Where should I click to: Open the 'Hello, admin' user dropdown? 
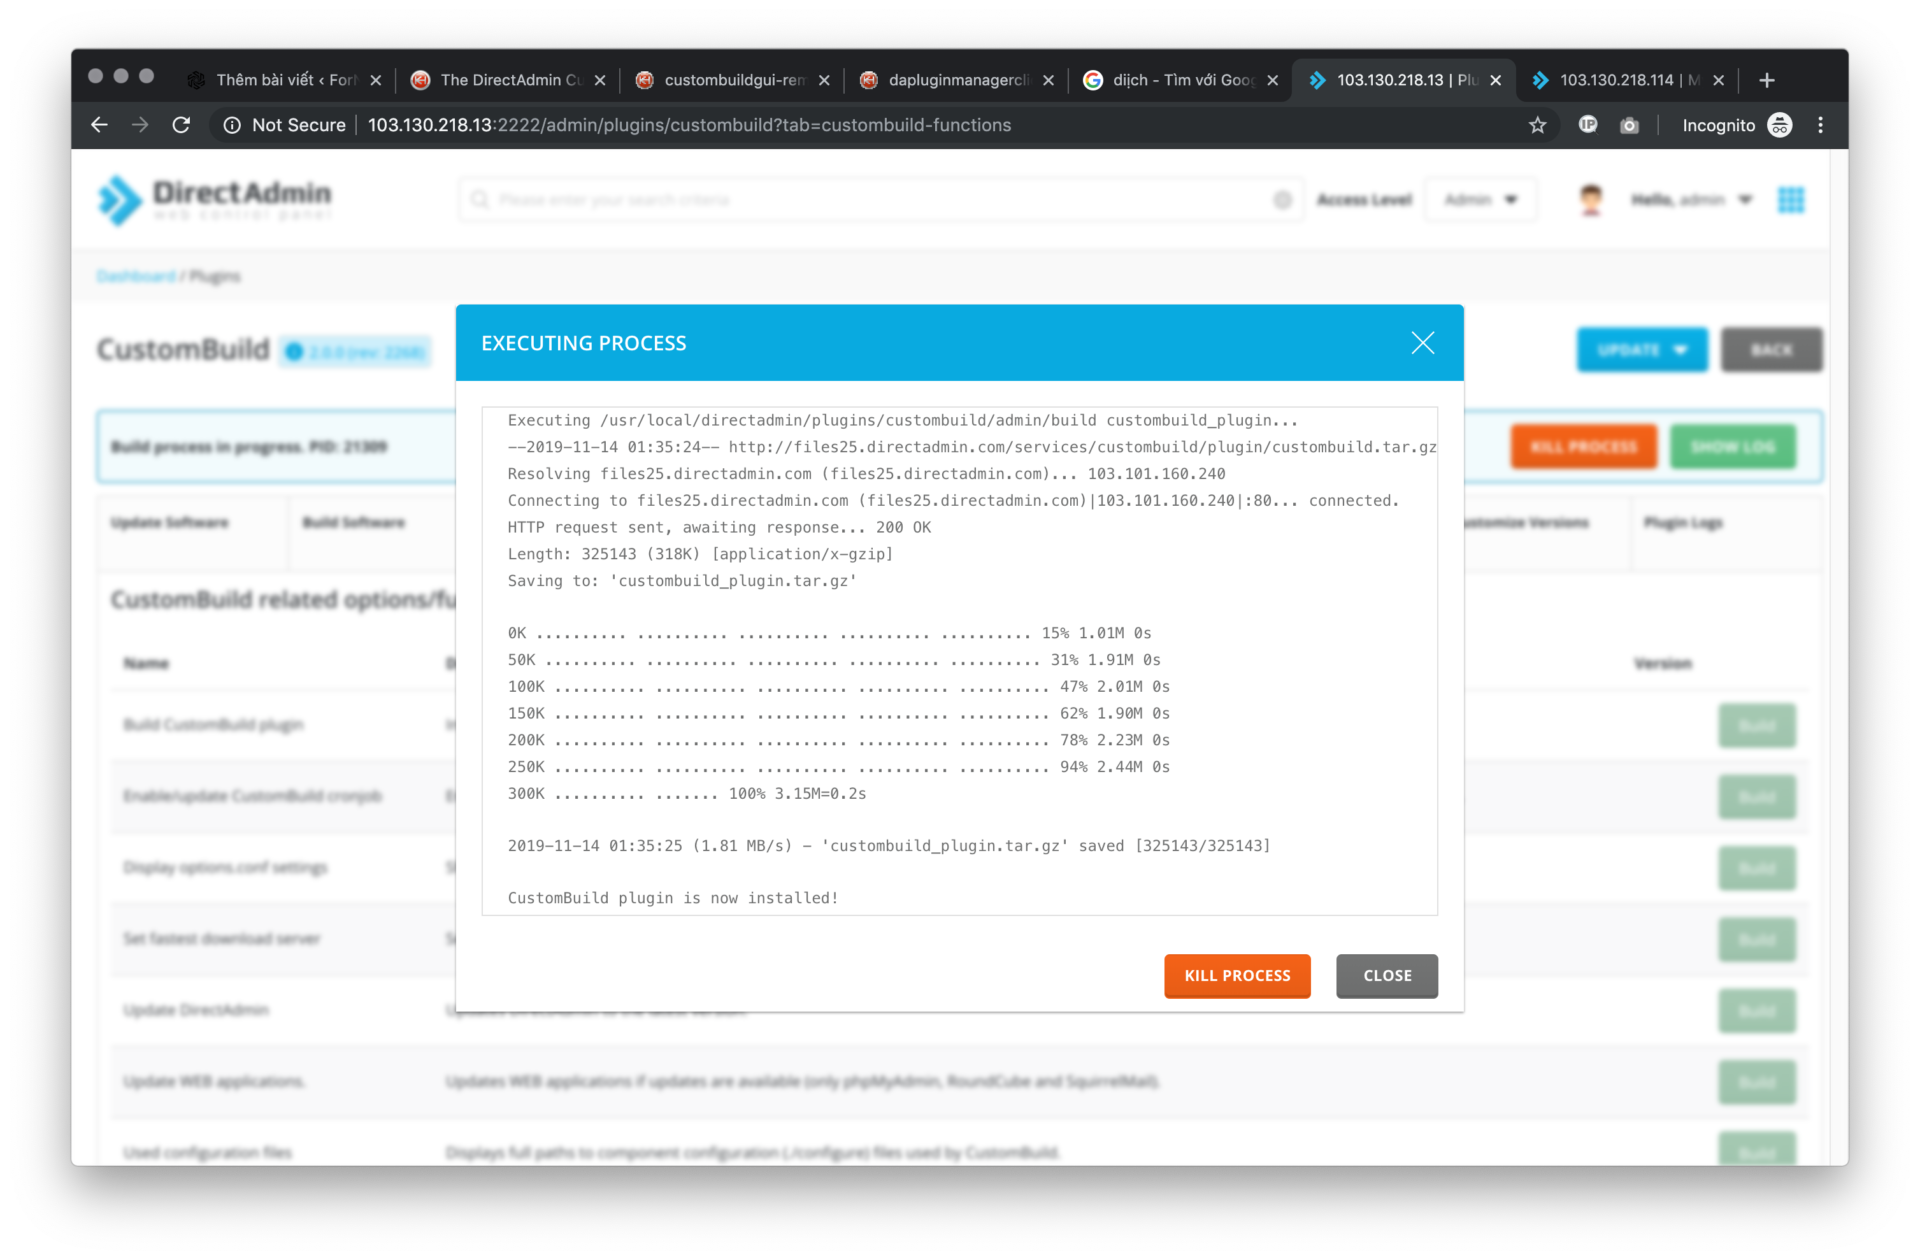[1692, 200]
